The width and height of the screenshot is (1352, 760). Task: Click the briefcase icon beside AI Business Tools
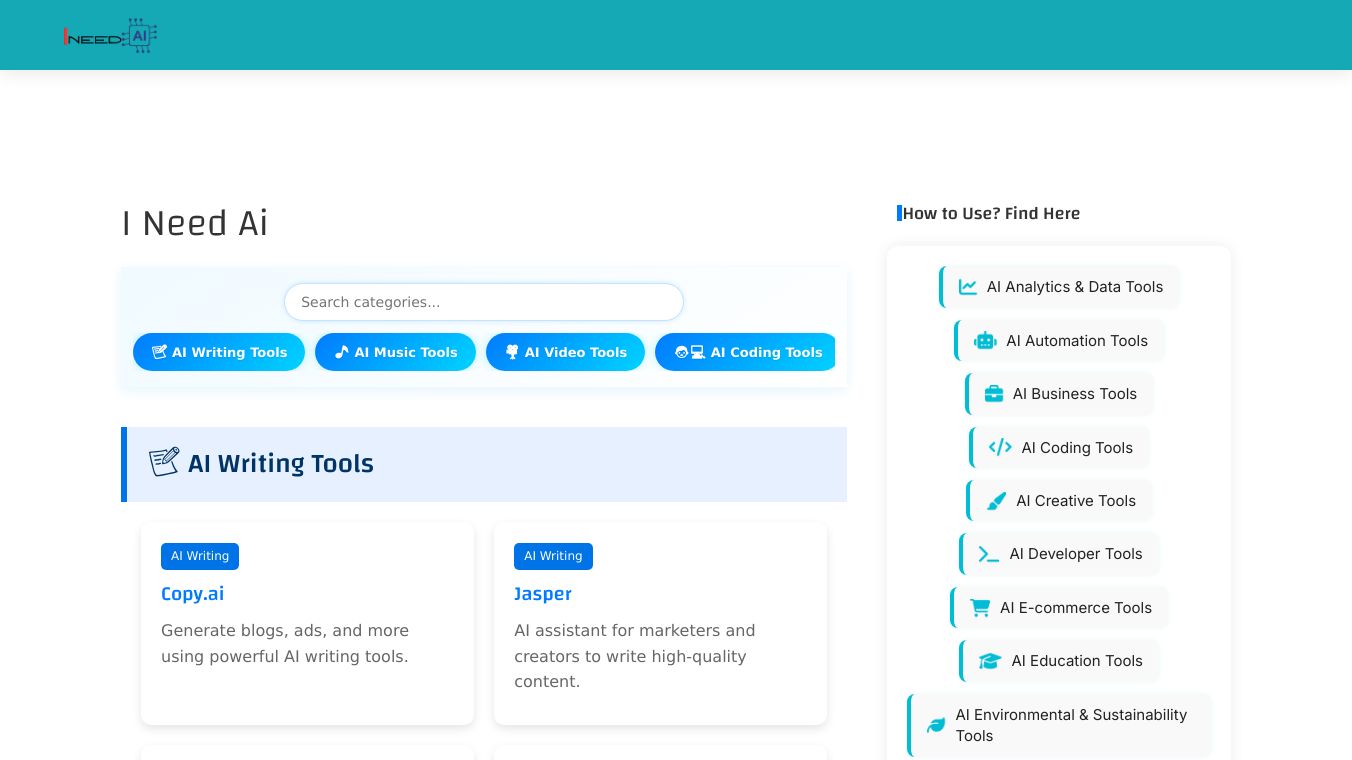pyautogui.click(x=994, y=394)
